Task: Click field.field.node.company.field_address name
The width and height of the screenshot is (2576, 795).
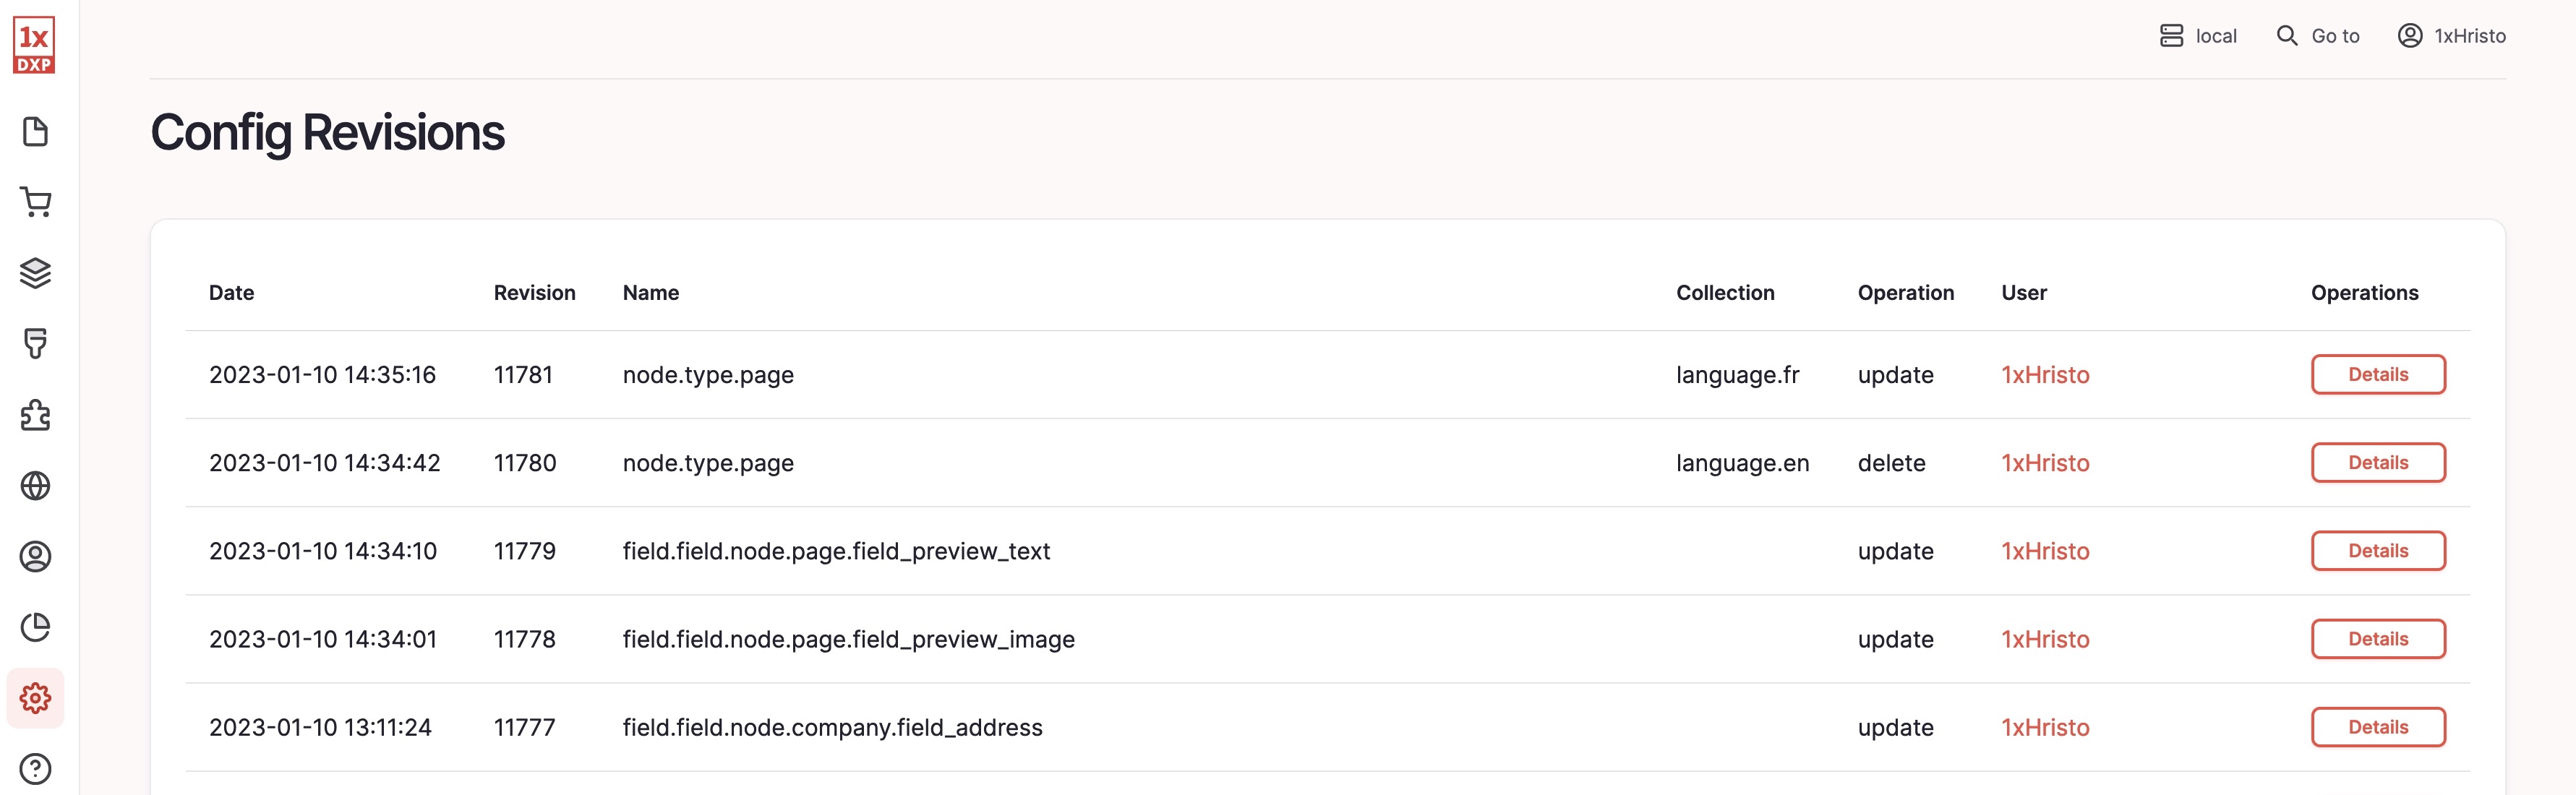Action: click(x=832, y=727)
